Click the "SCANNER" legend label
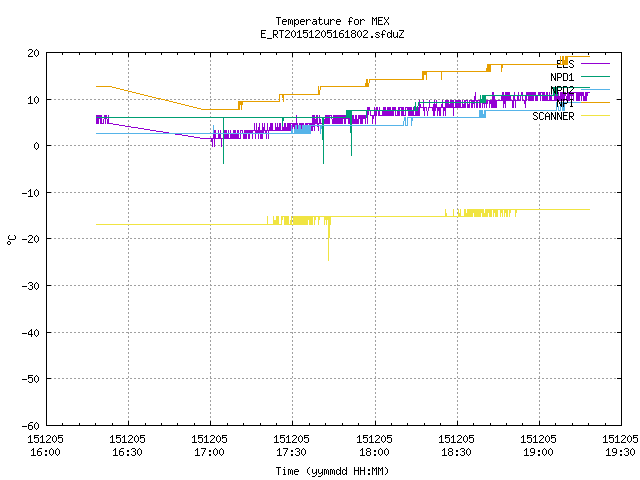The width and height of the screenshot is (640, 480). click(x=553, y=116)
